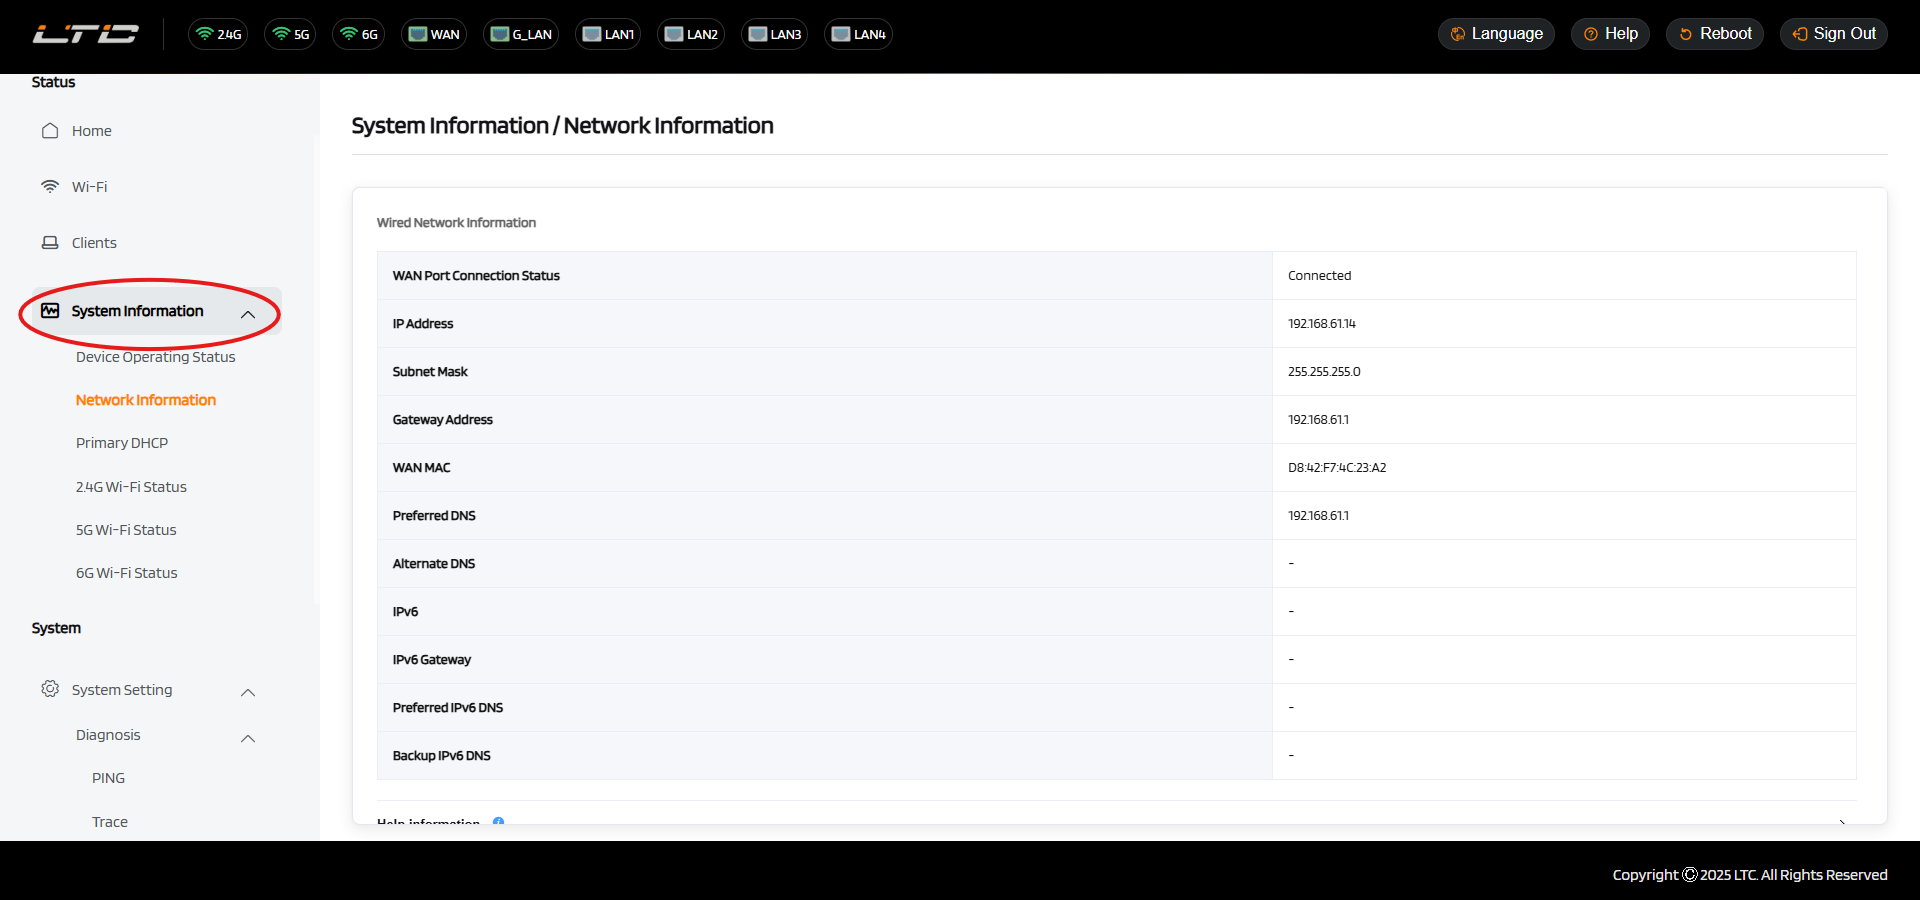The width and height of the screenshot is (1920, 900).
Task: Click the LAN3 port status indicator
Action: (x=775, y=34)
